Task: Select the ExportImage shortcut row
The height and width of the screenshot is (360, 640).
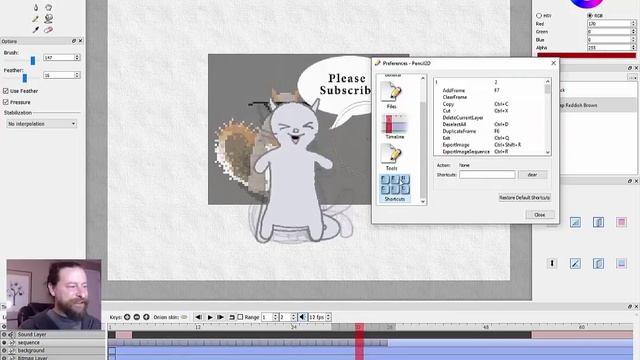Action: point(490,144)
